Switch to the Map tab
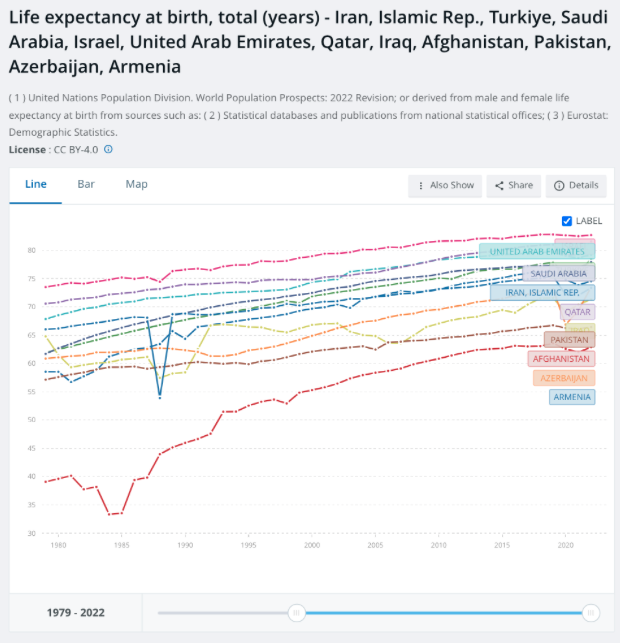620x643 pixels. (x=137, y=184)
